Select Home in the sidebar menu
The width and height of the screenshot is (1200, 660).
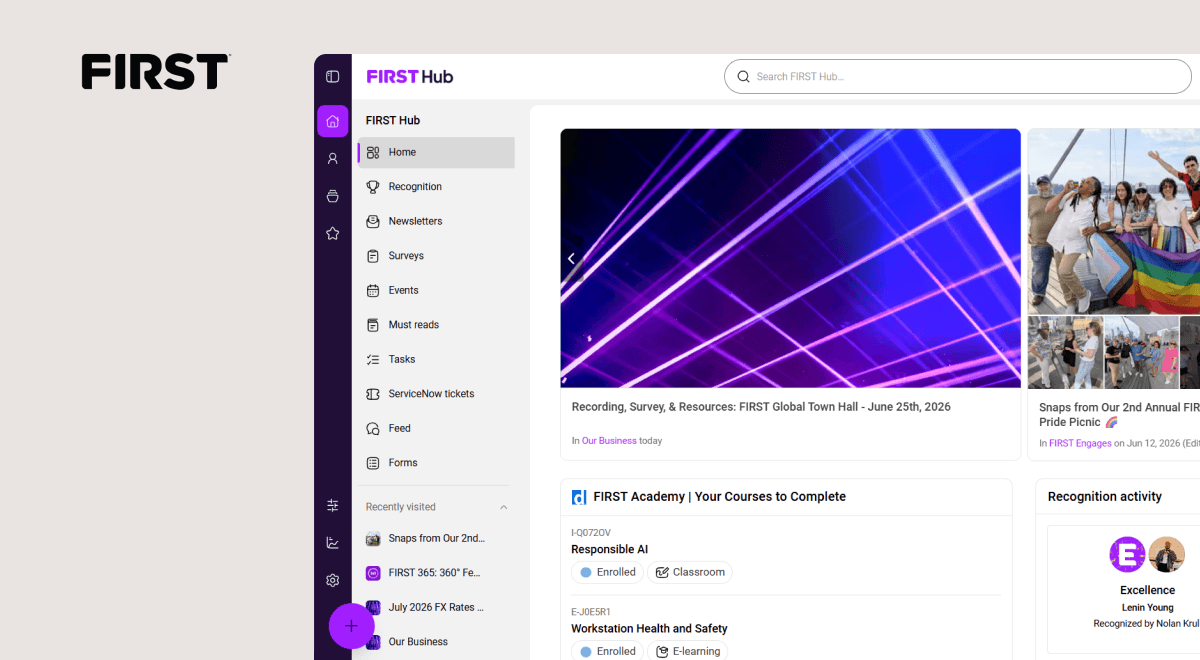click(436, 152)
